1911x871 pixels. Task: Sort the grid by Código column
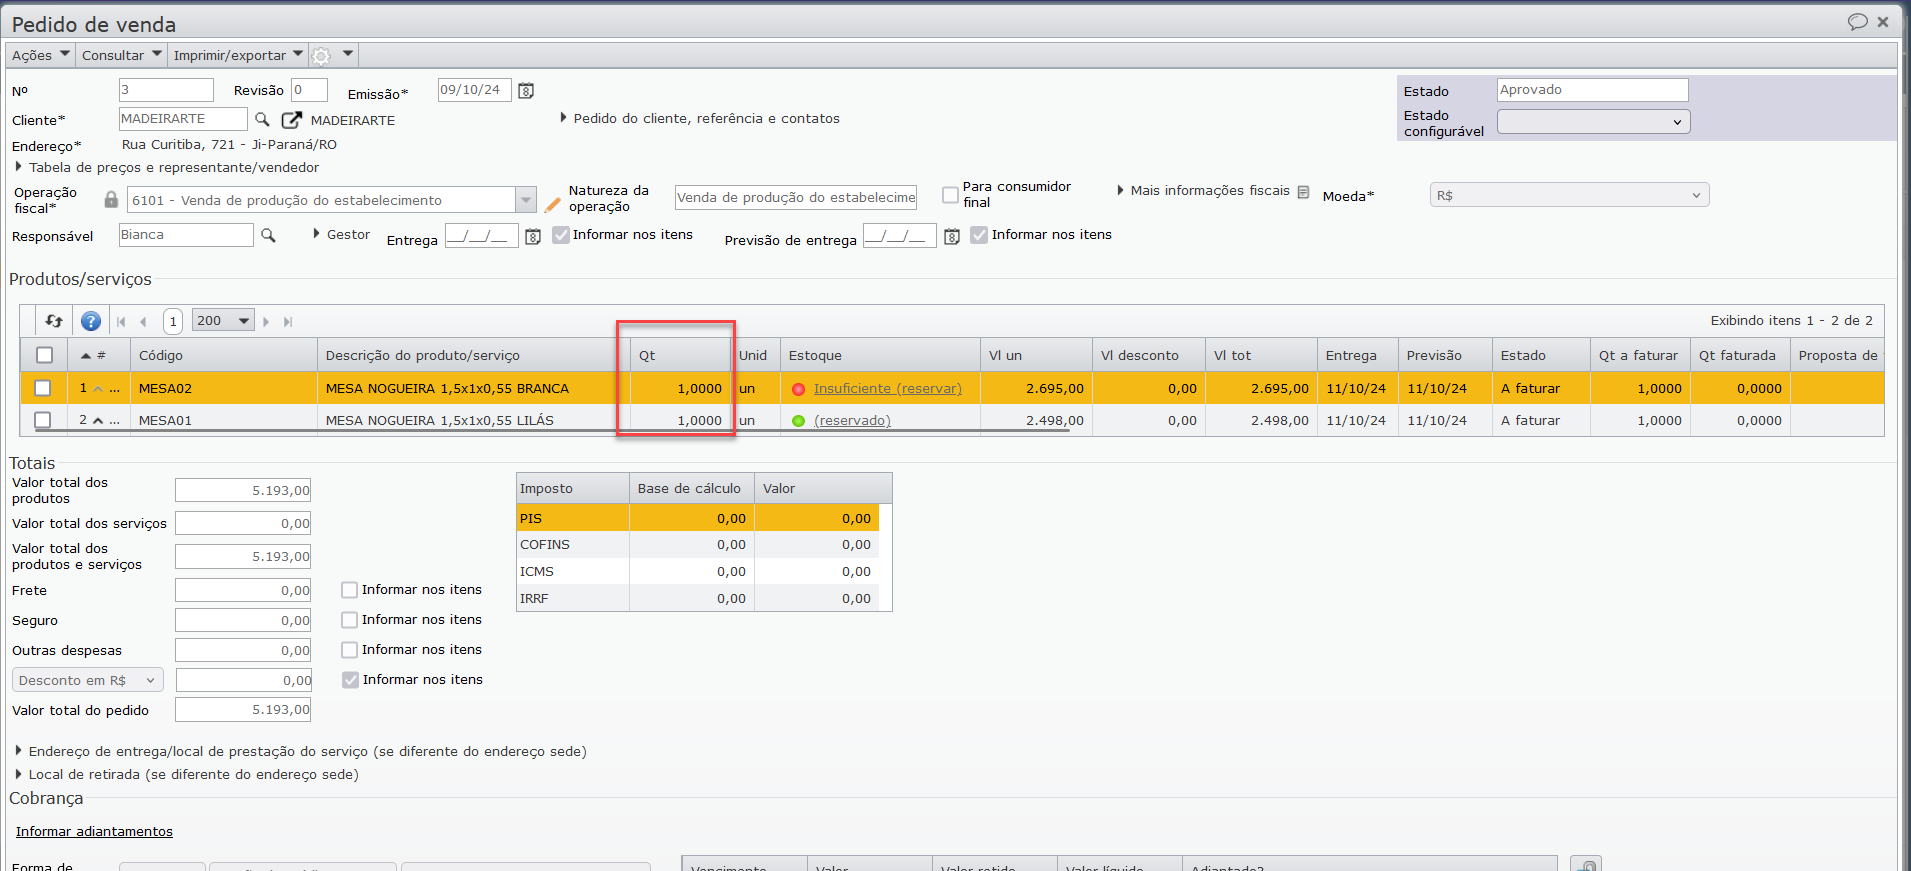tap(224, 355)
